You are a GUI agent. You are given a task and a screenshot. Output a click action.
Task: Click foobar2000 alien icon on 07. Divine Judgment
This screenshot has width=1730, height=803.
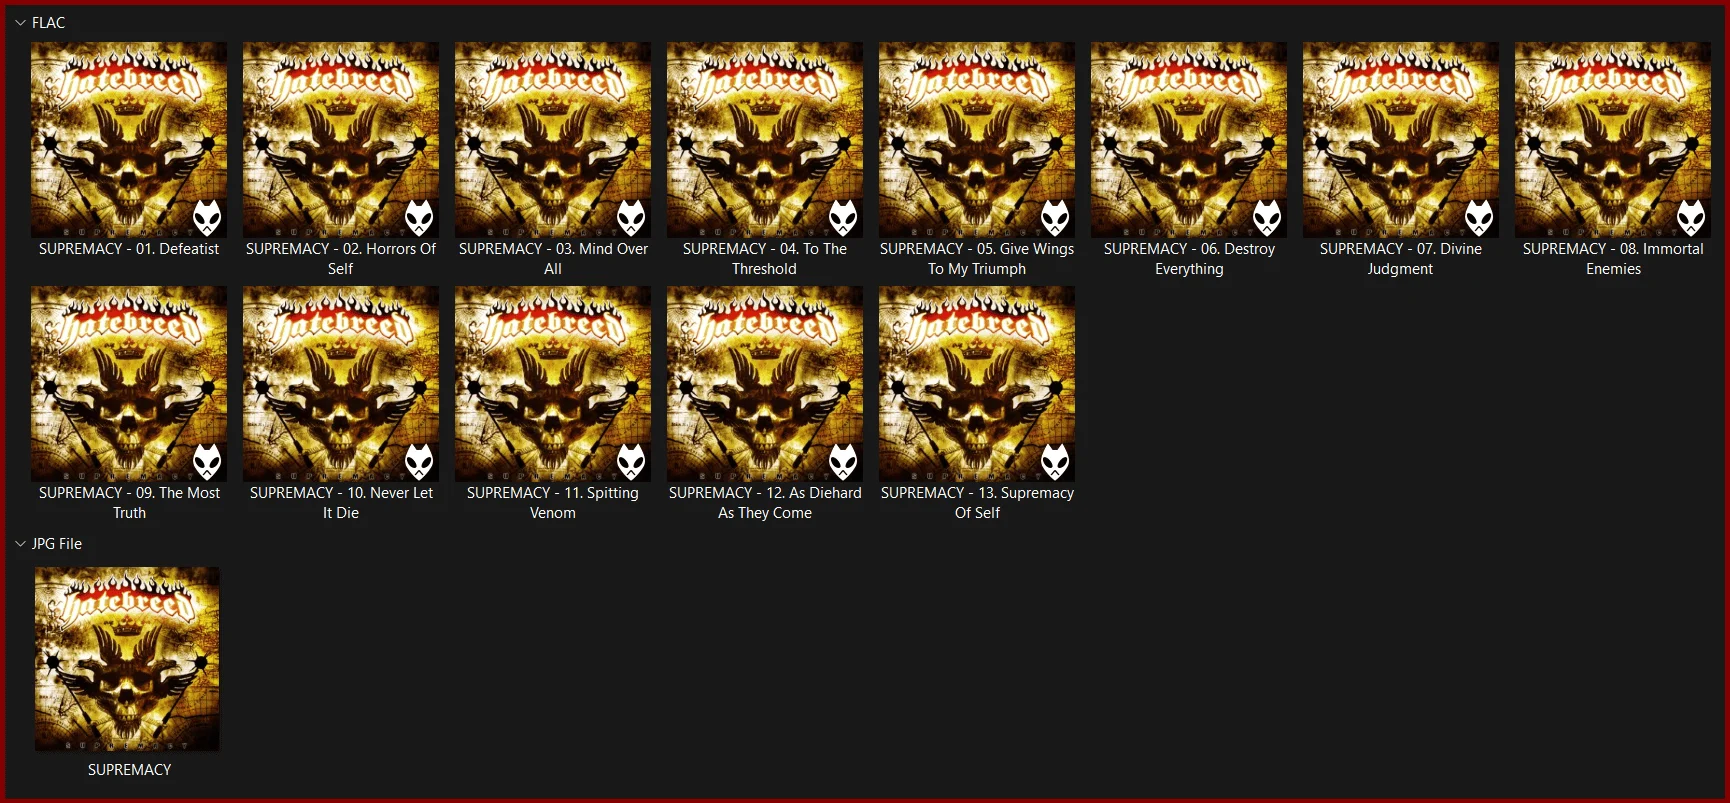pos(1479,217)
